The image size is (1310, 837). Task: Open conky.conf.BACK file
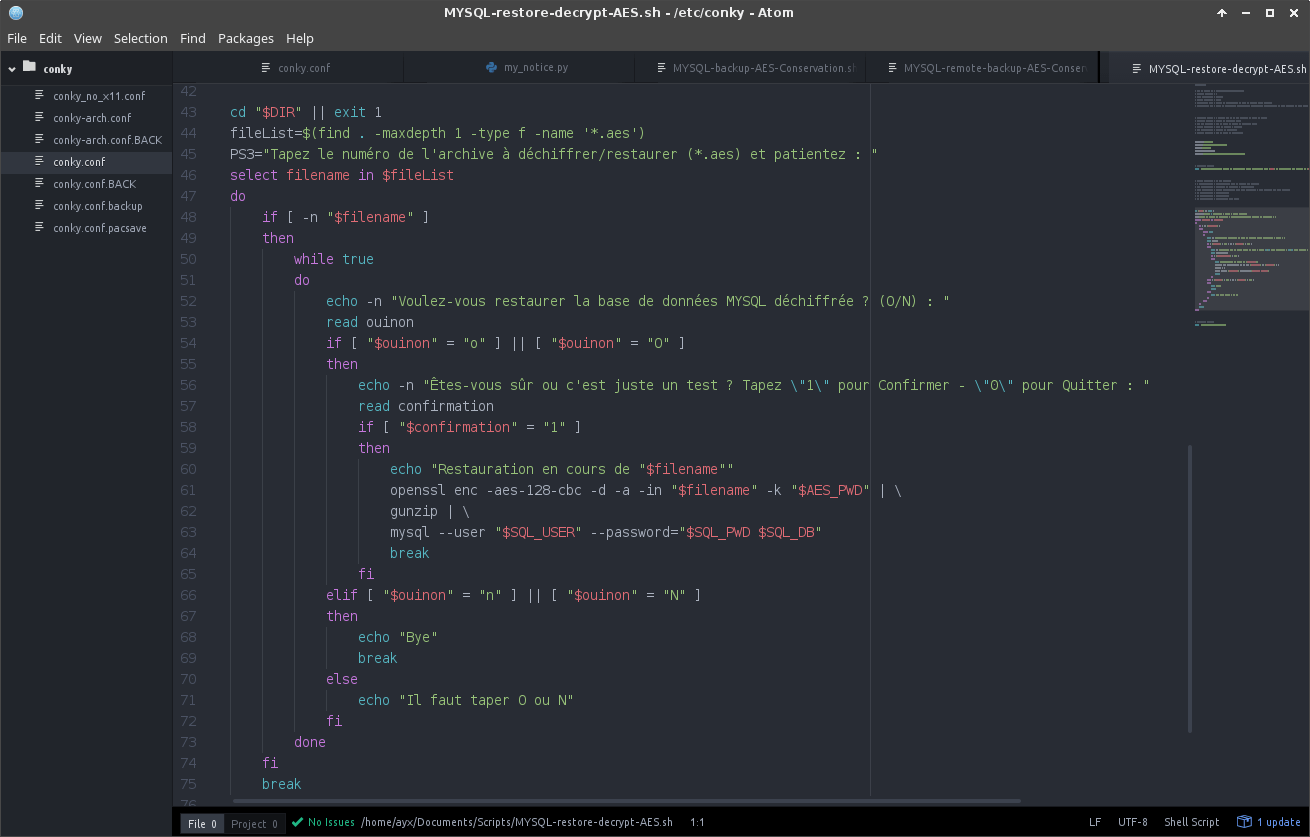tap(94, 184)
